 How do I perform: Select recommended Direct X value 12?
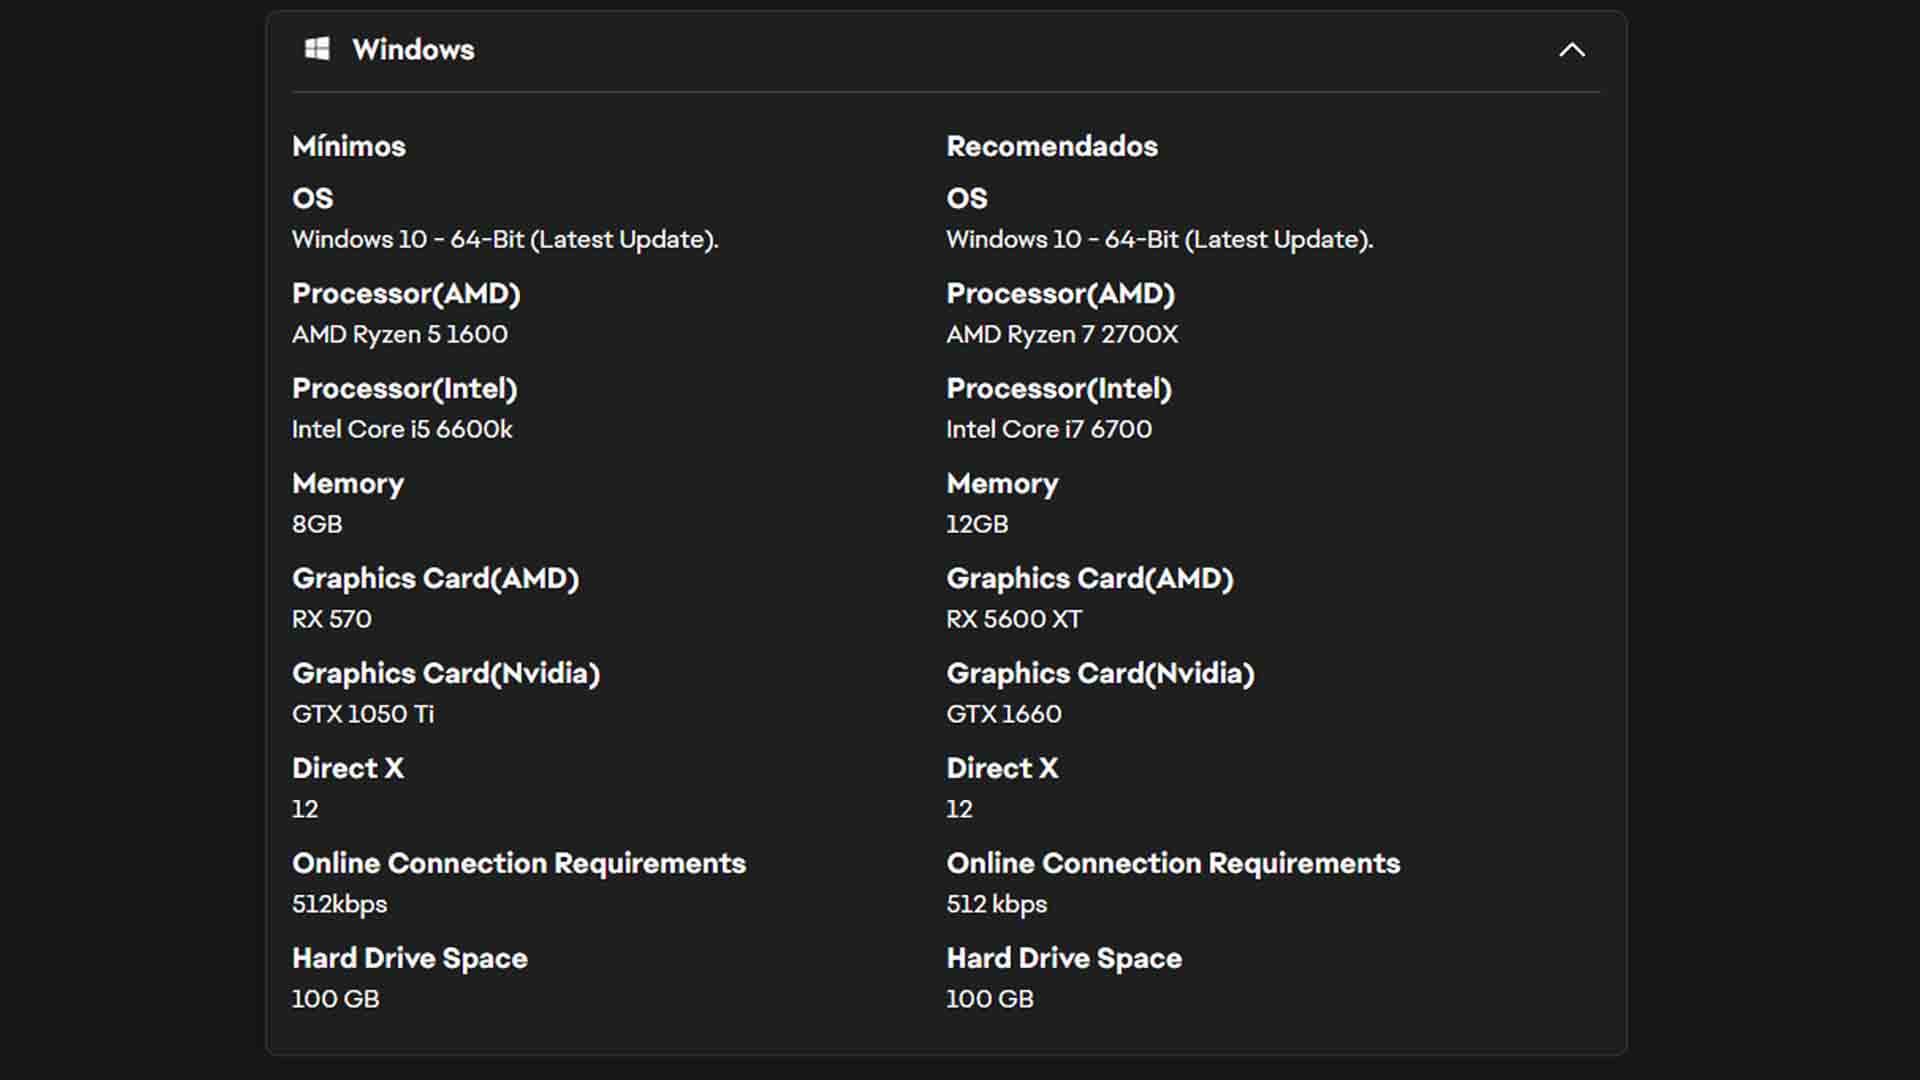coord(959,809)
